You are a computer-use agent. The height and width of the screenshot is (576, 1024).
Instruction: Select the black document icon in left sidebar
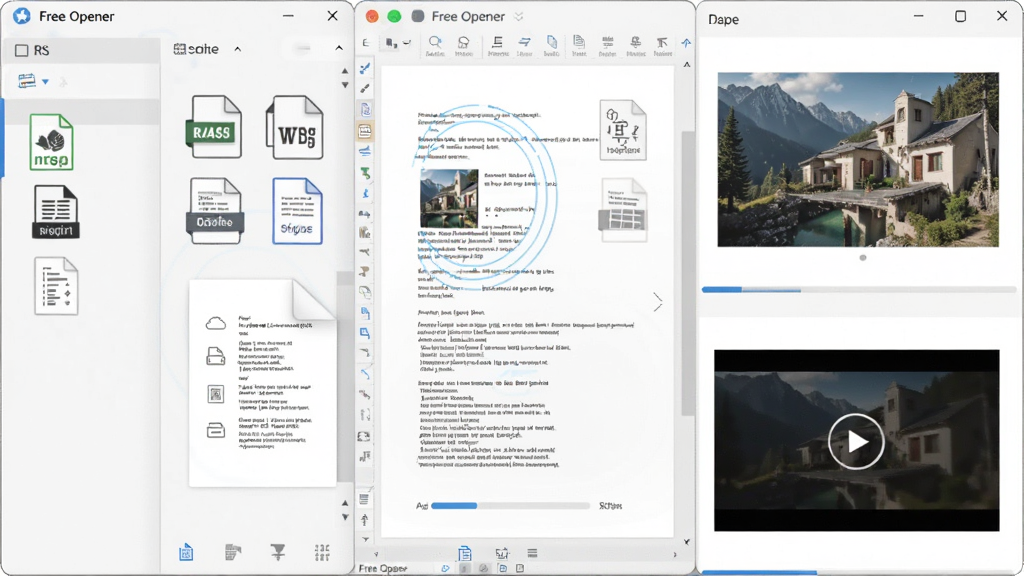tap(56, 212)
